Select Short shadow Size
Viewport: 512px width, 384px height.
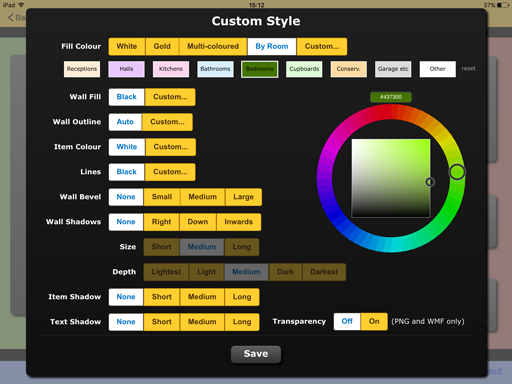[161, 247]
